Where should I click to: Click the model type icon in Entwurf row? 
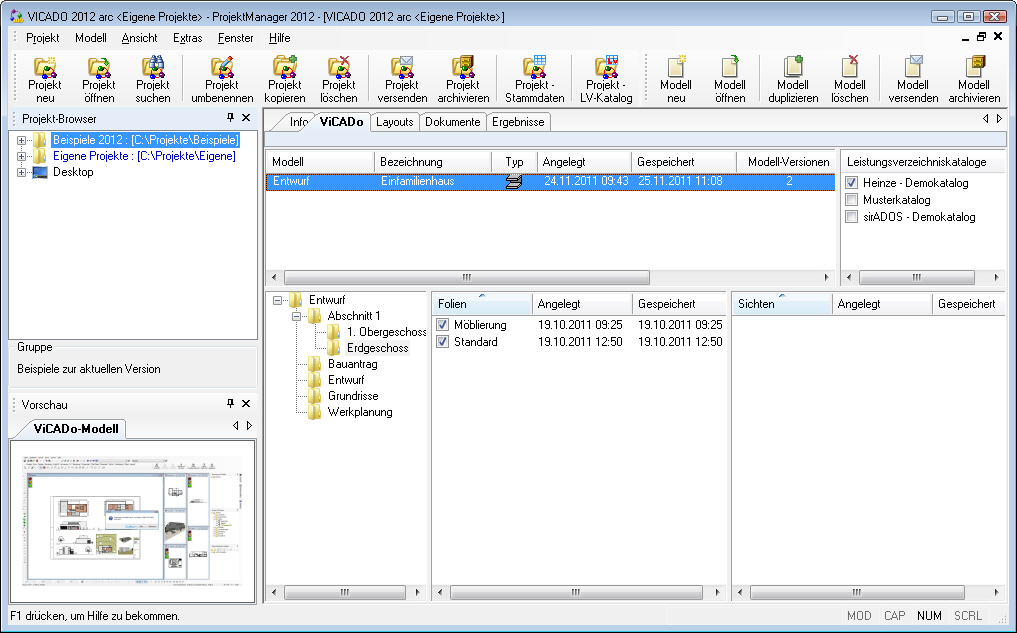click(x=514, y=182)
